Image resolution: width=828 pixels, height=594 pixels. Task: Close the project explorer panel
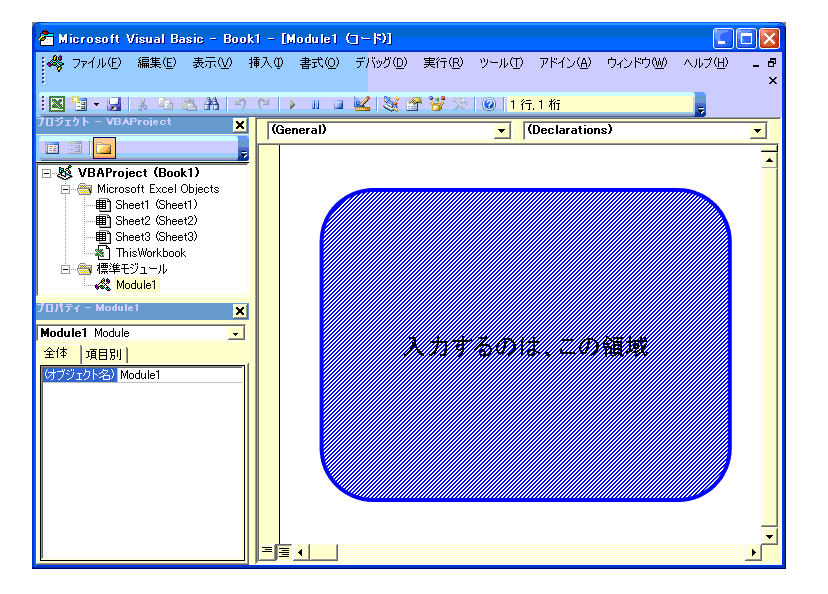(x=239, y=125)
